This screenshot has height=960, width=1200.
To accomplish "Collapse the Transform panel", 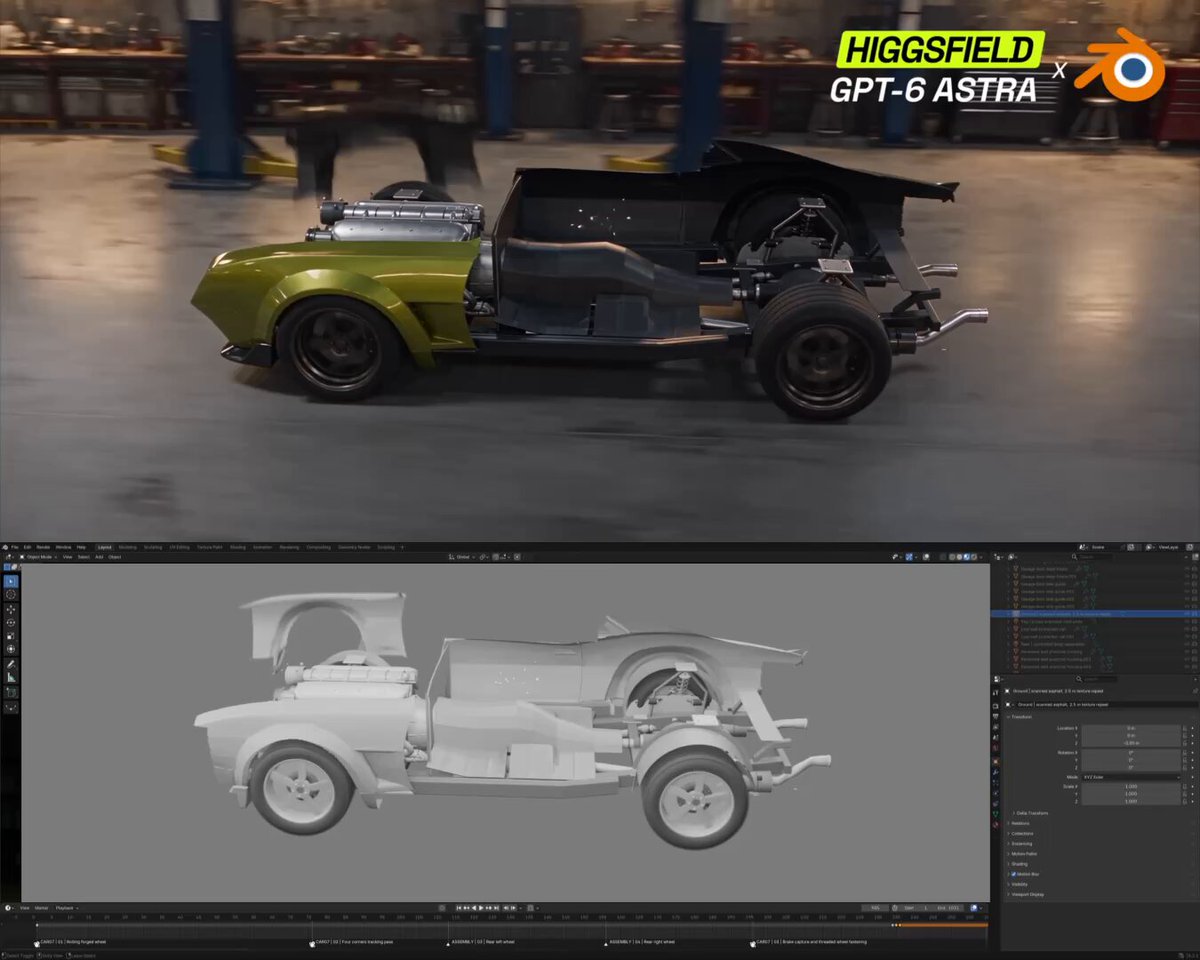I will [x=1021, y=716].
